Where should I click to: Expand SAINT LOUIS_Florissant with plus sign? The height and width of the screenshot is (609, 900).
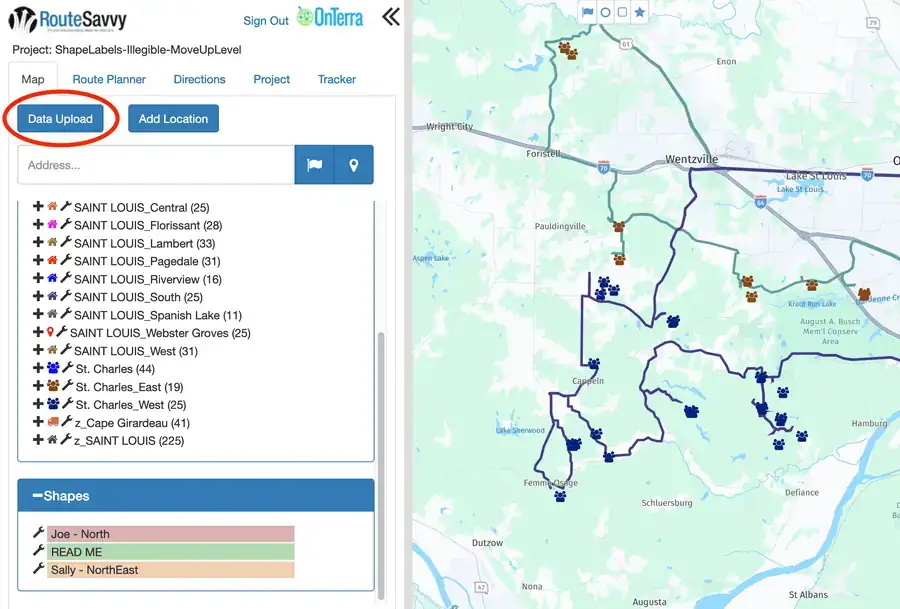(38, 224)
